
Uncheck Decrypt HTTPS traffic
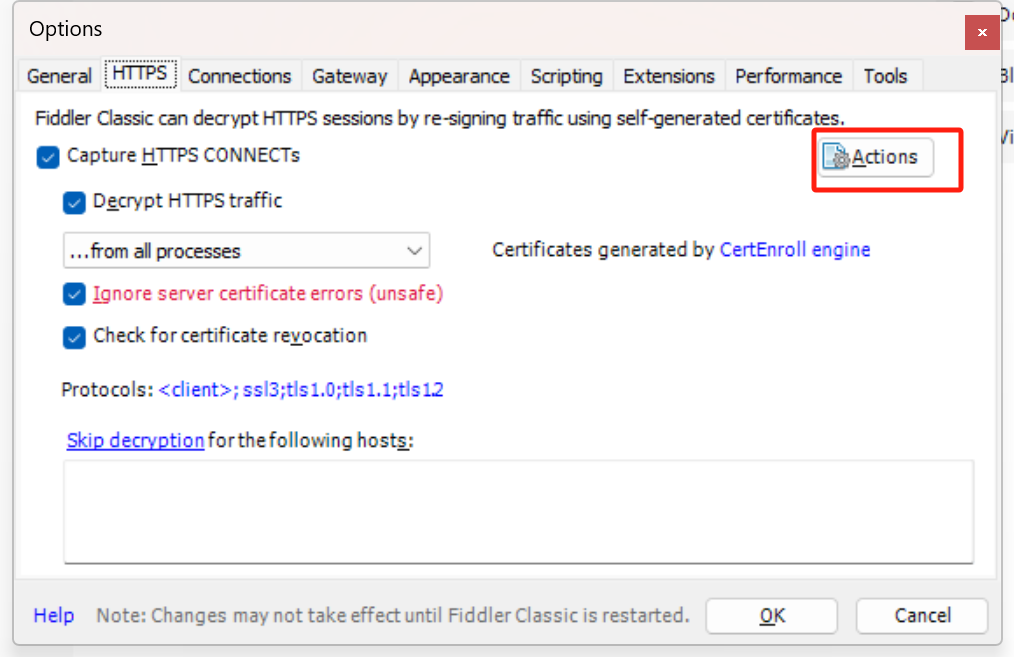click(74, 202)
